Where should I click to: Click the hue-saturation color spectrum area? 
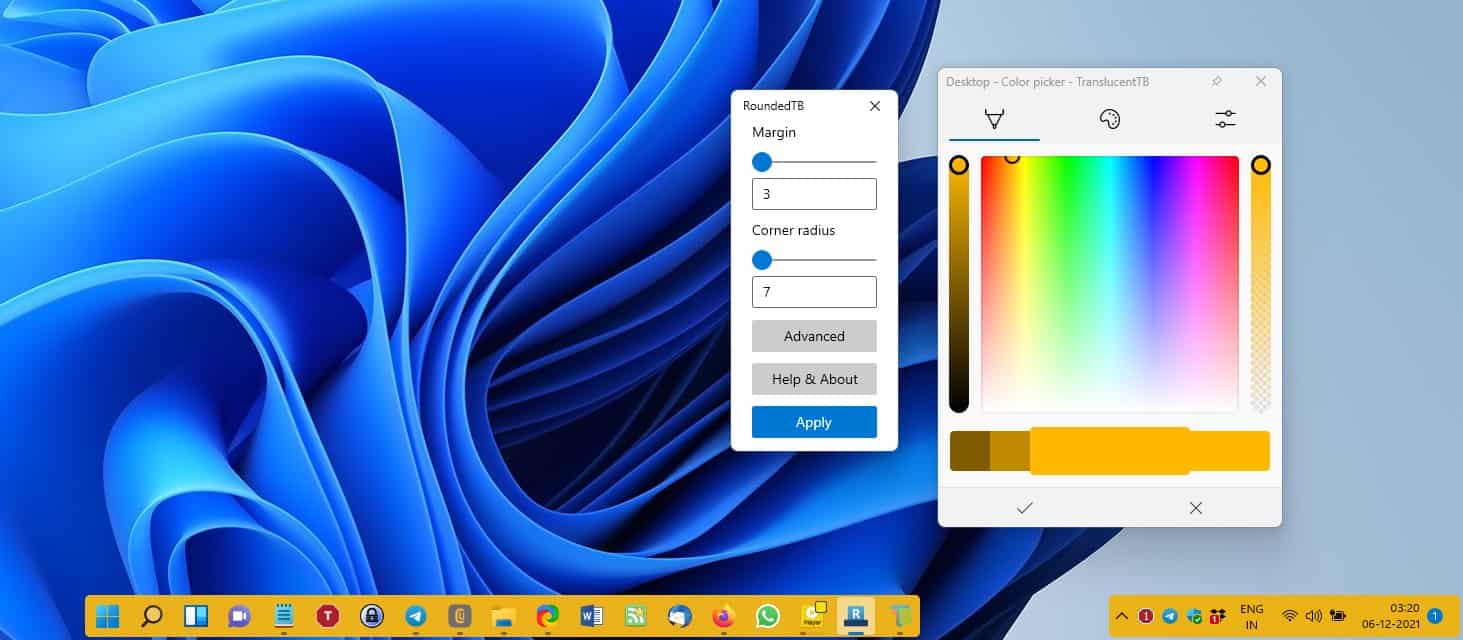tap(1109, 283)
